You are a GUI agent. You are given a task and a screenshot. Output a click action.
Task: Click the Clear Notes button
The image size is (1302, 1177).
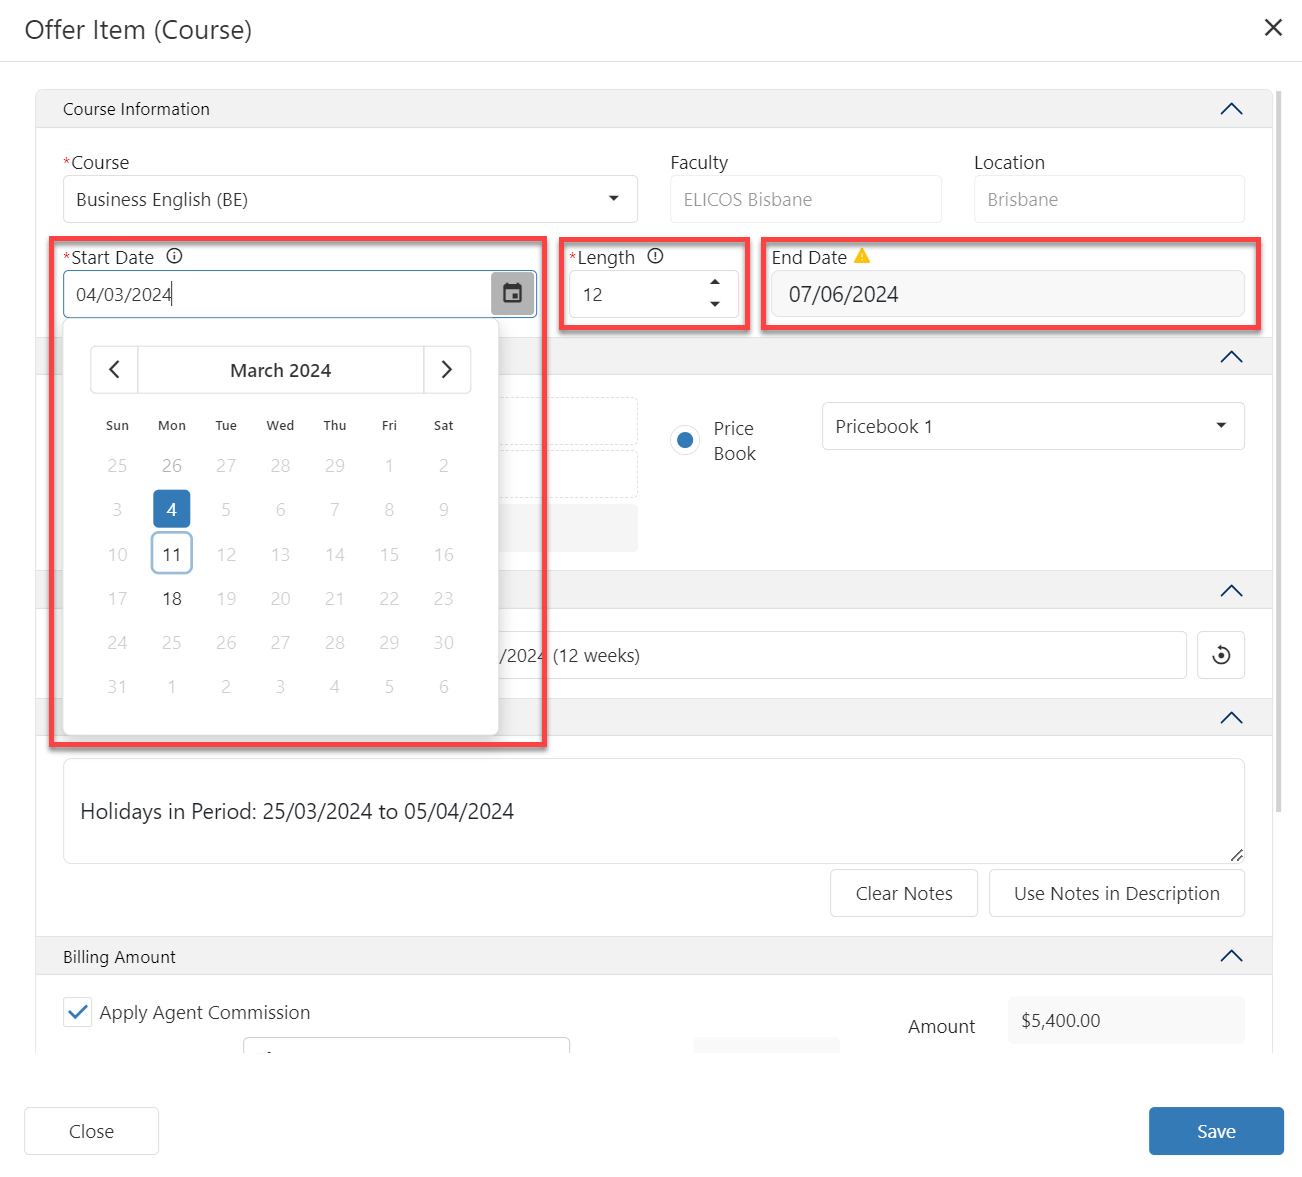[903, 893]
